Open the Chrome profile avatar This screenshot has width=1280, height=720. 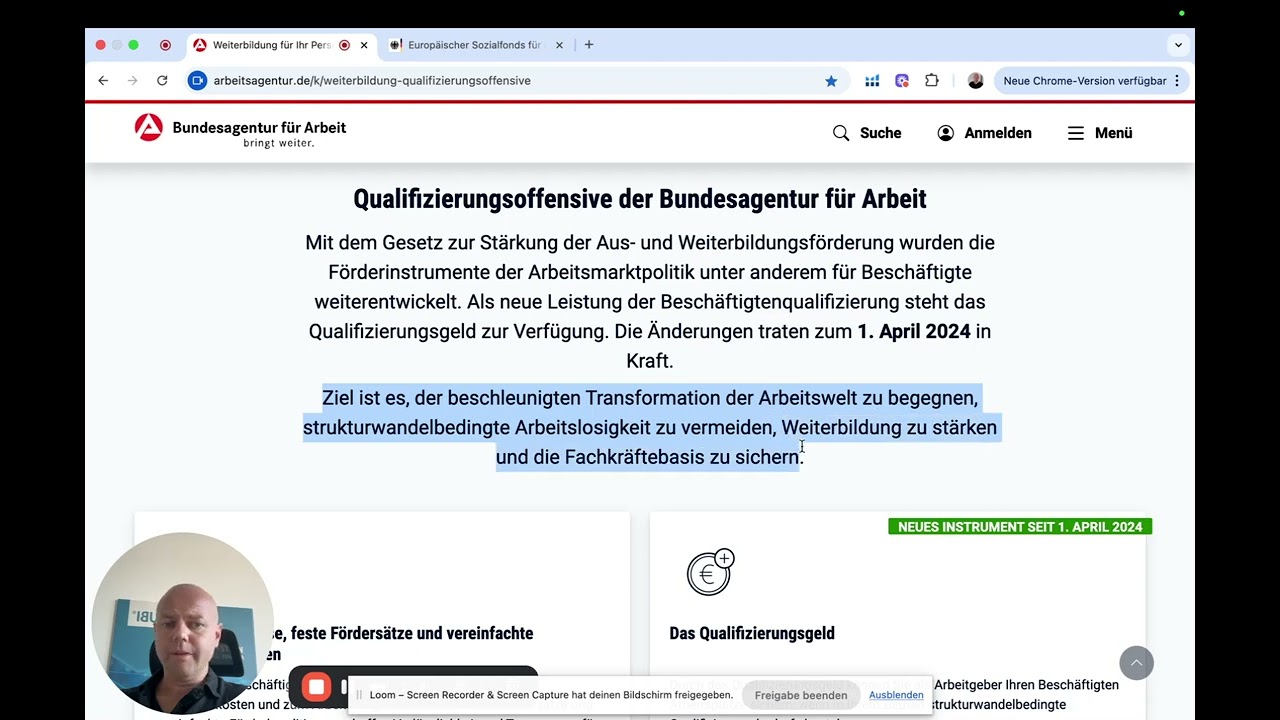click(976, 81)
